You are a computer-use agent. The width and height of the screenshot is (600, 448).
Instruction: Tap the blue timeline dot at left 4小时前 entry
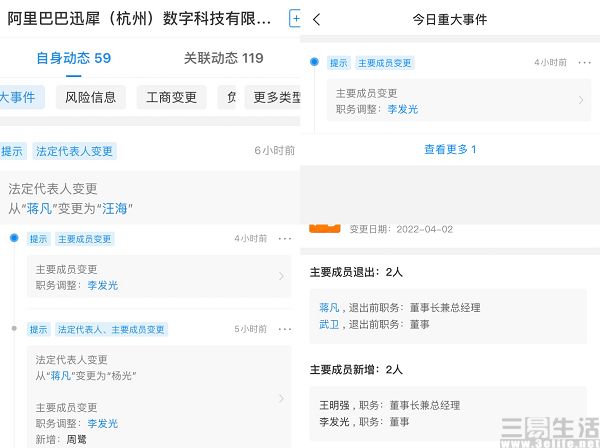tap(14, 238)
